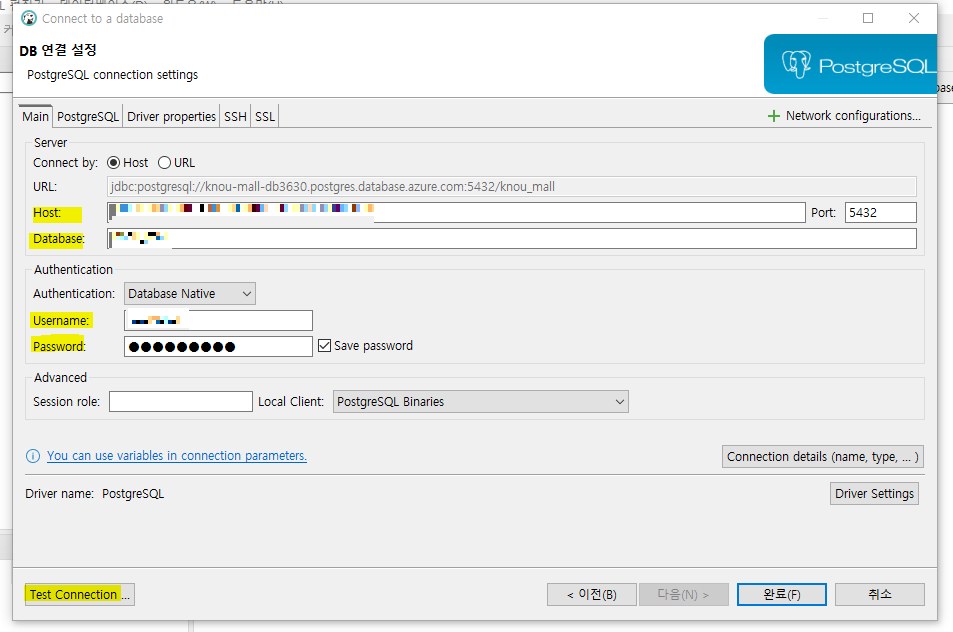Select the Host connect-by radio button
The height and width of the screenshot is (632, 953).
(113, 163)
